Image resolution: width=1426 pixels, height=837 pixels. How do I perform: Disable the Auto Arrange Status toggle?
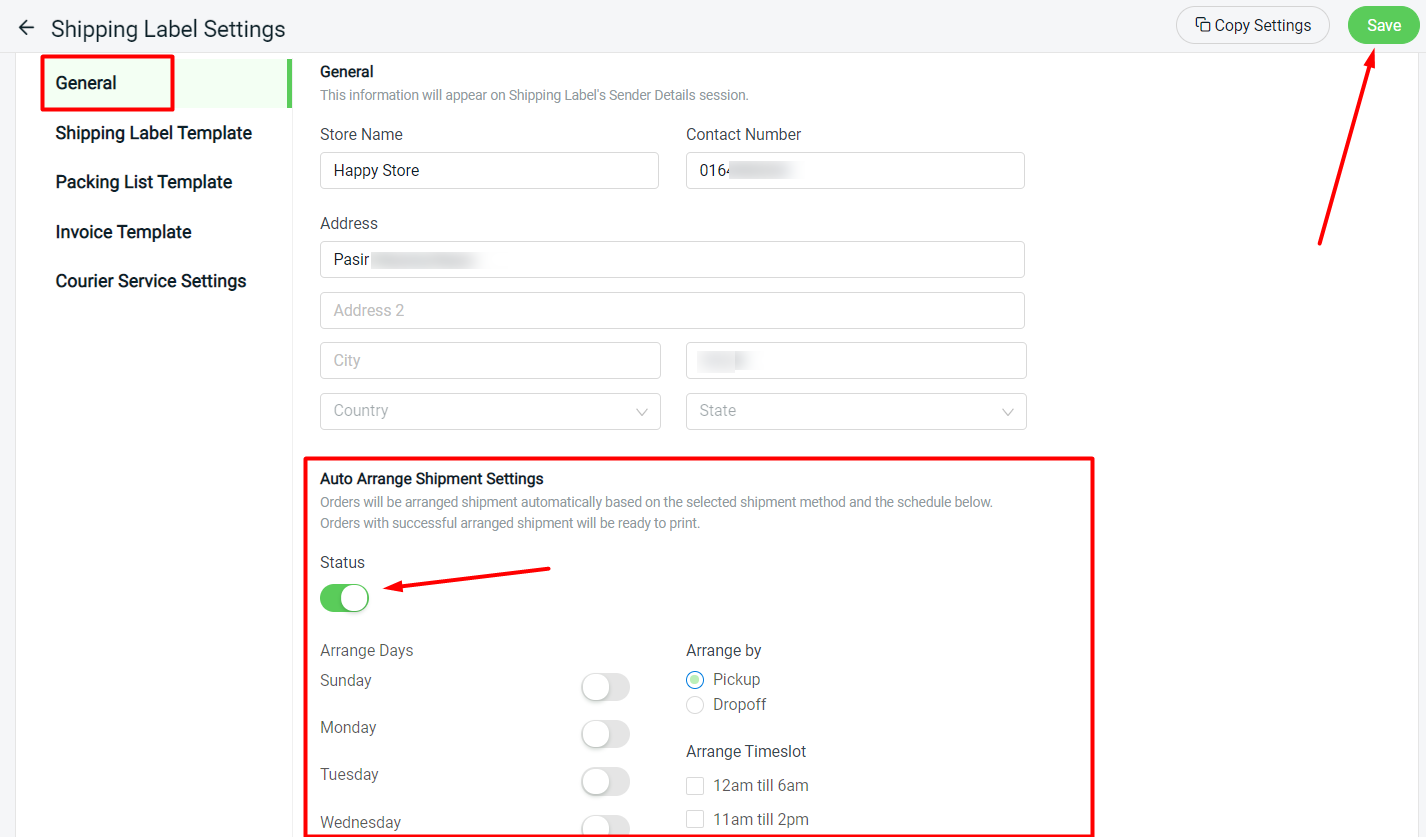tap(345, 598)
